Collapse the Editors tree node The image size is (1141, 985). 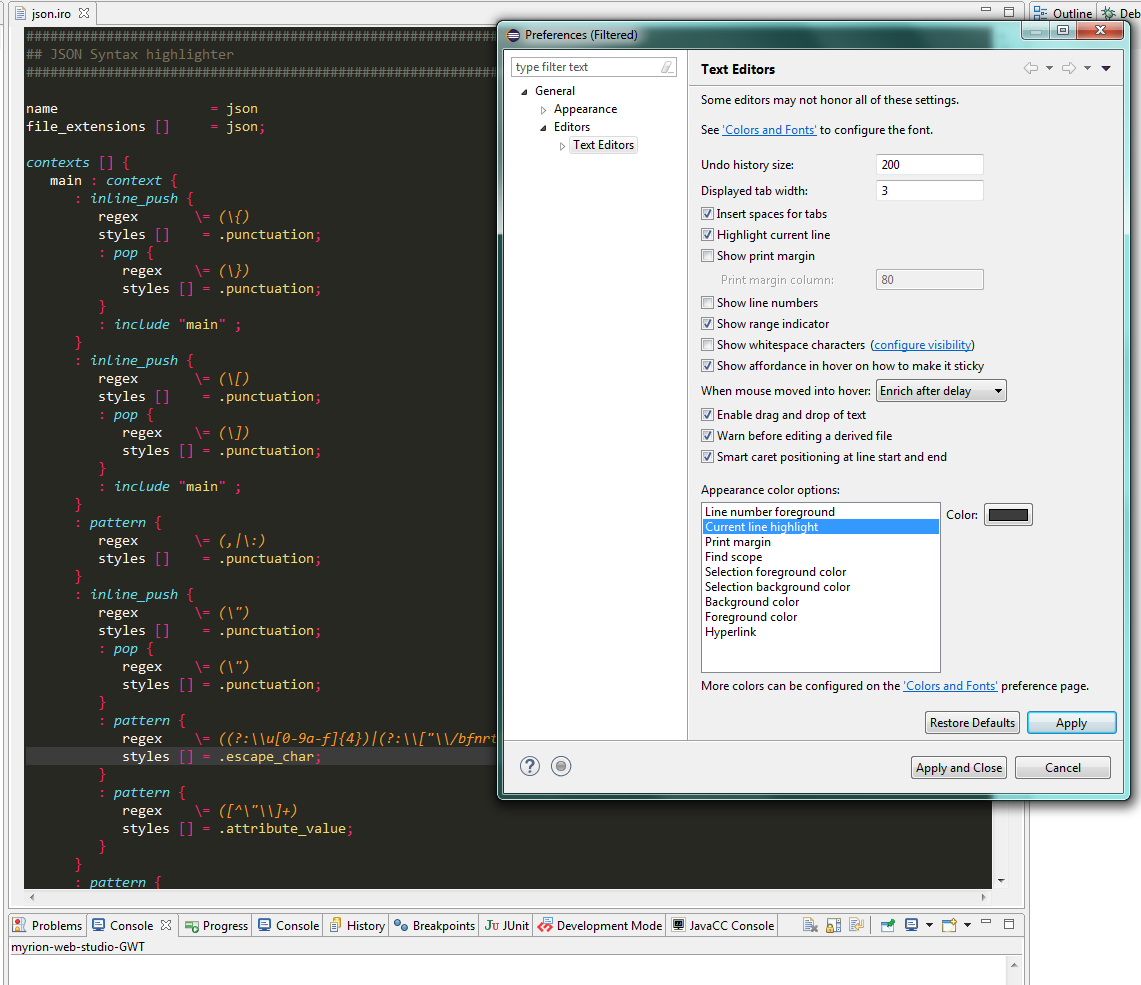pyautogui.click(x=542, y=127)
